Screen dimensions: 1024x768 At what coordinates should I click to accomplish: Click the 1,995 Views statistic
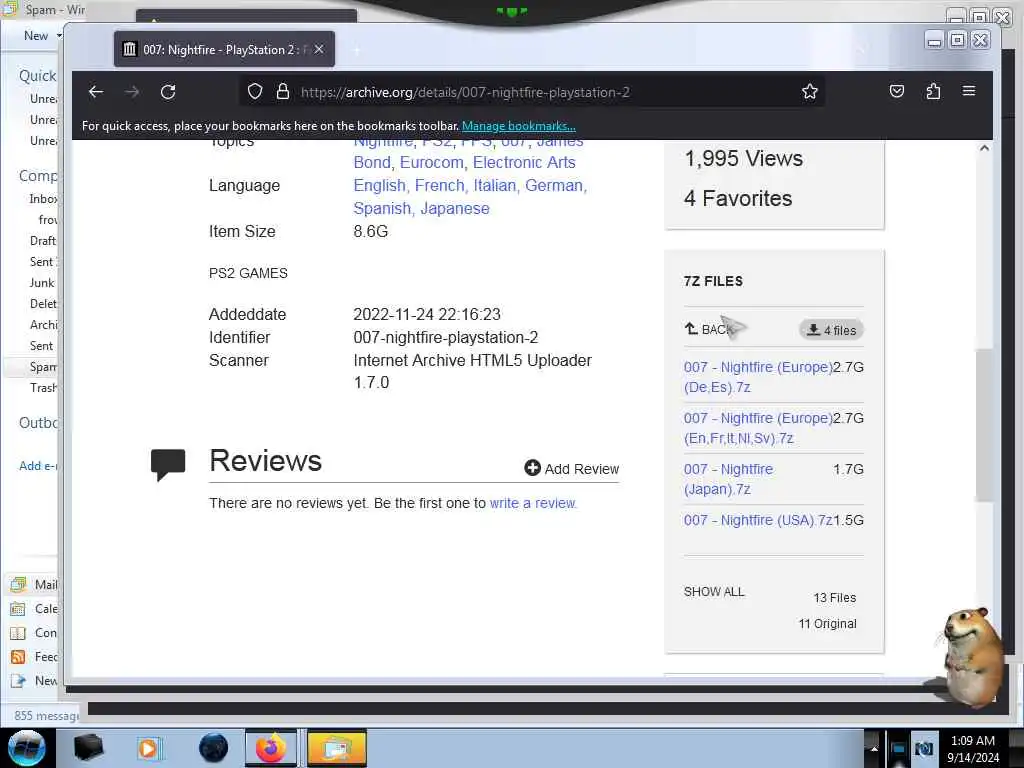[x=743, y=159]
